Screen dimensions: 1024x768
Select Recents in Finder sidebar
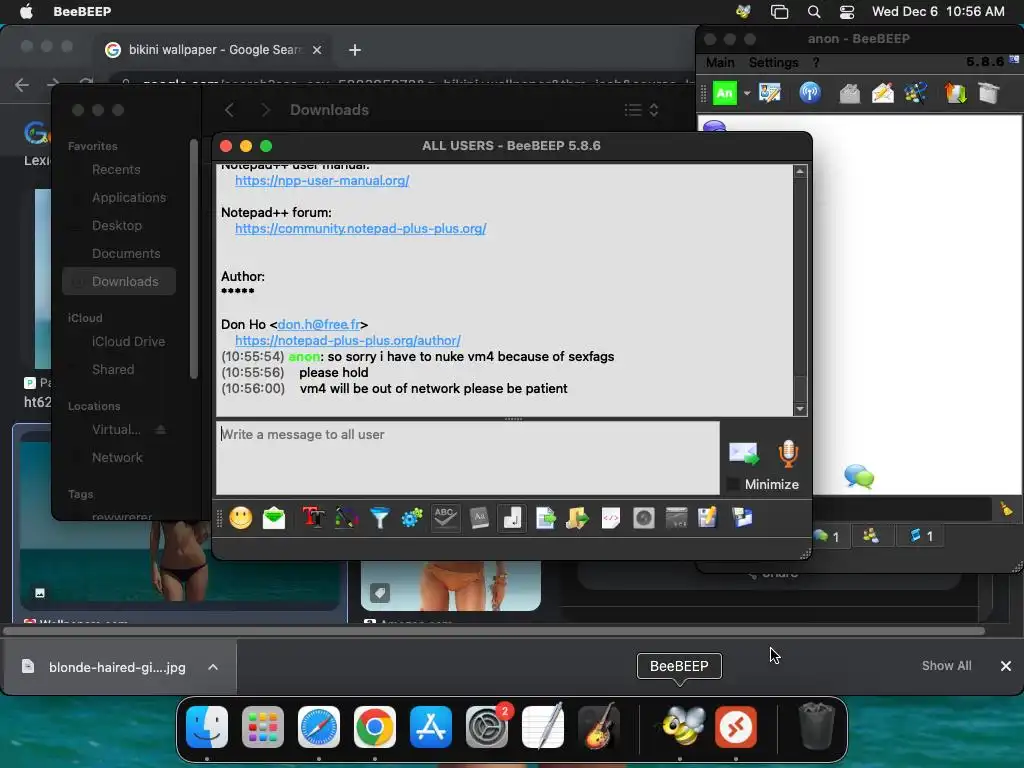click(x=116, y=170)
